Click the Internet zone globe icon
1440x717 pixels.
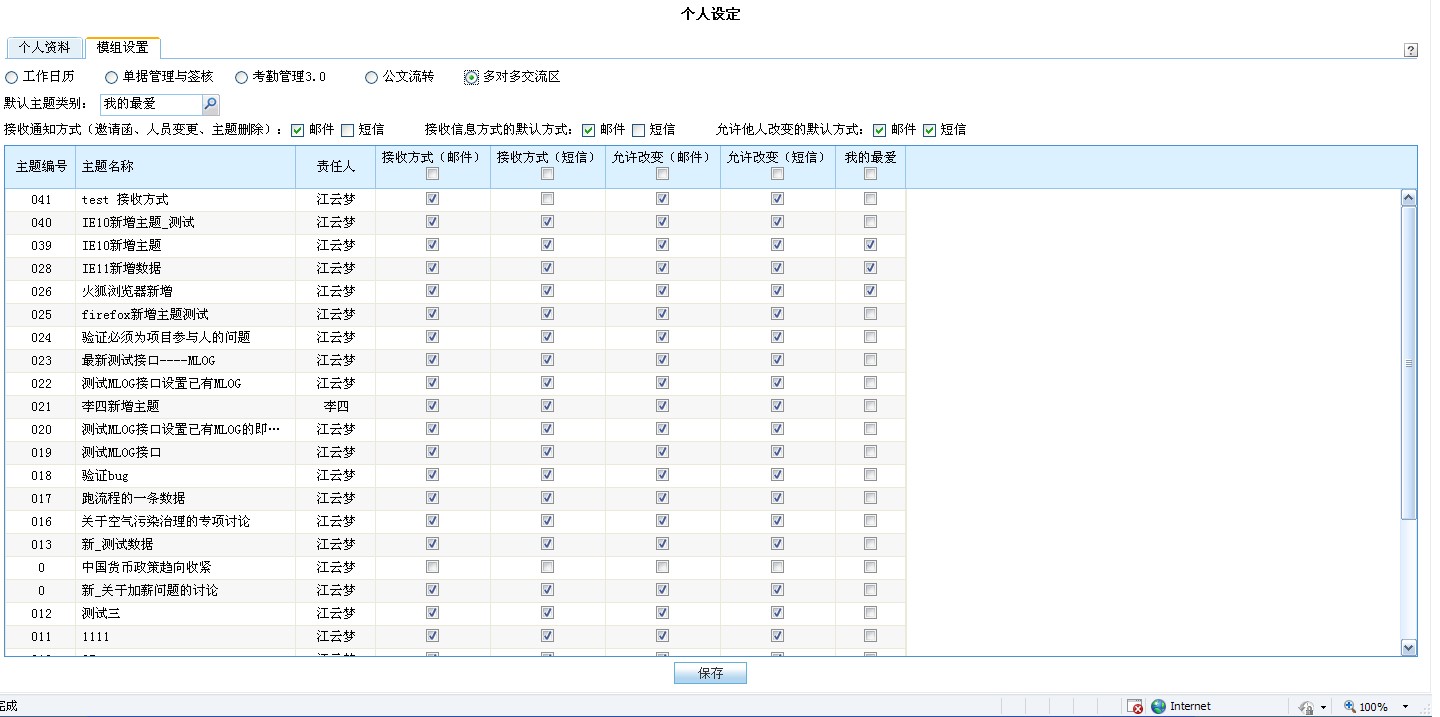click(1158, 706)
